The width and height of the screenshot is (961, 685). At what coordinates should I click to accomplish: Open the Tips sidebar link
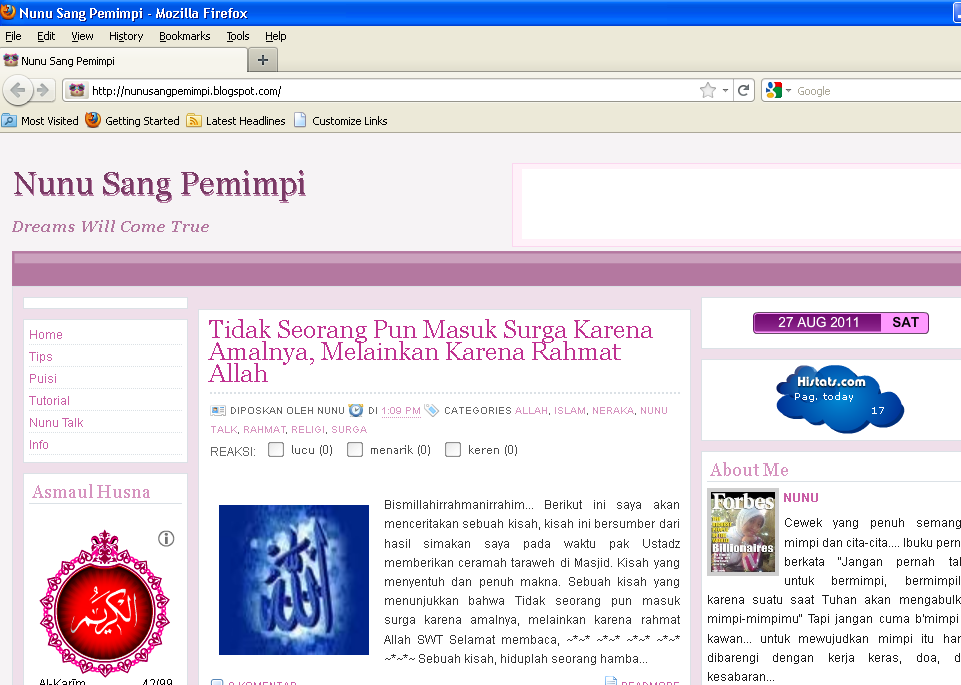[40, 357]
